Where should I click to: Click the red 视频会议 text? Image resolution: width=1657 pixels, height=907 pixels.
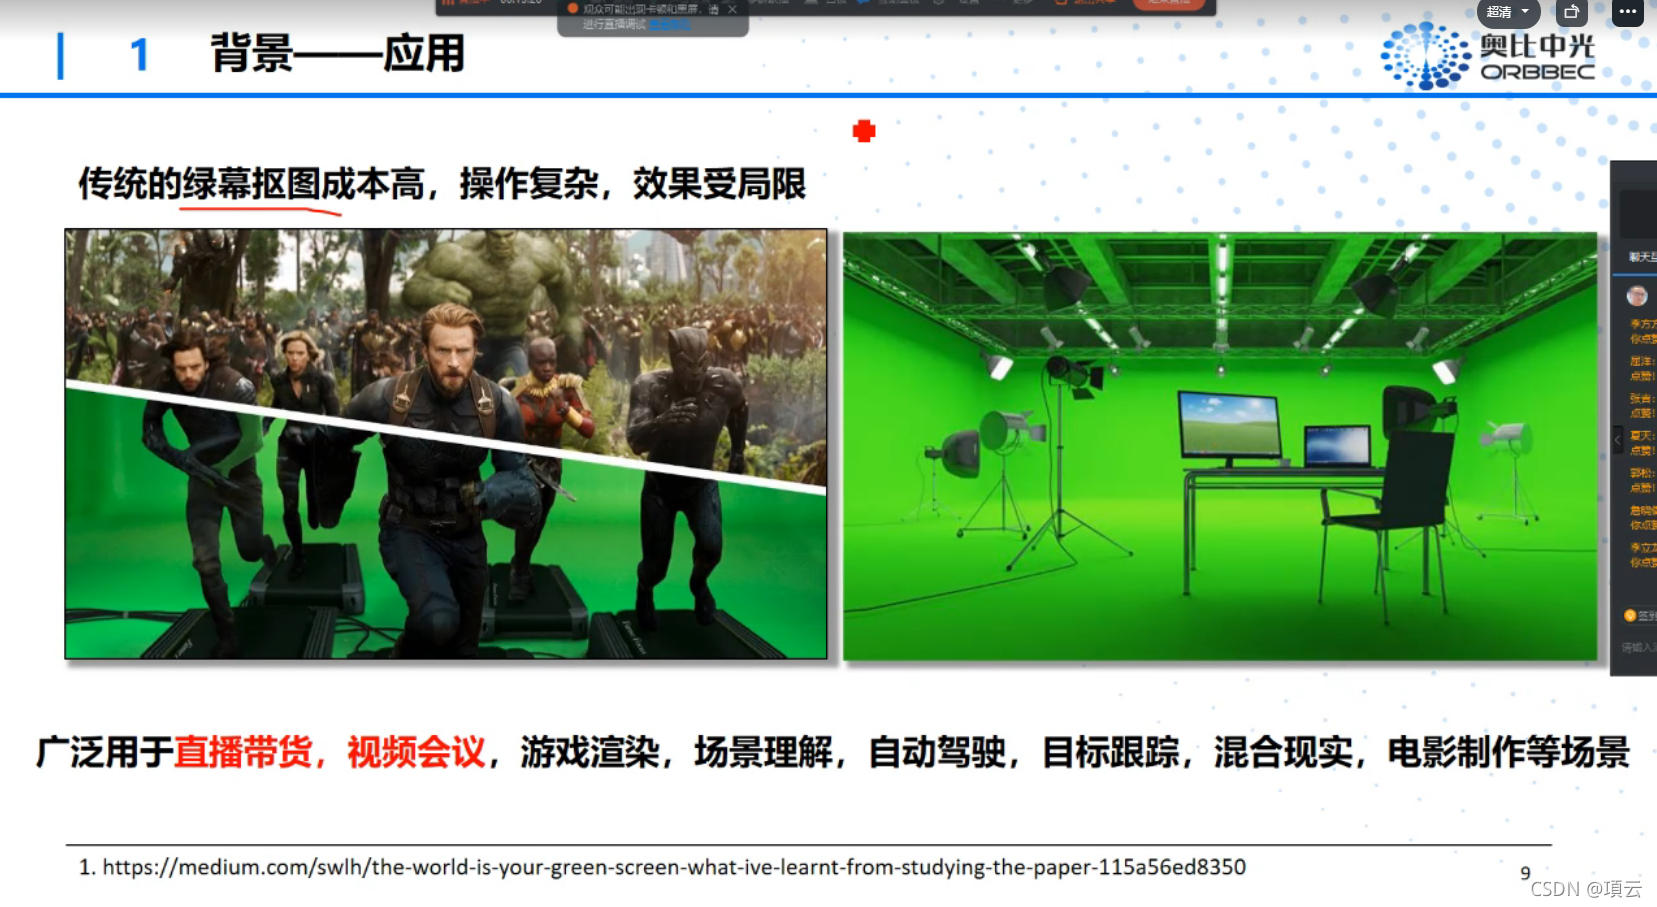click(x=416, y=752)
